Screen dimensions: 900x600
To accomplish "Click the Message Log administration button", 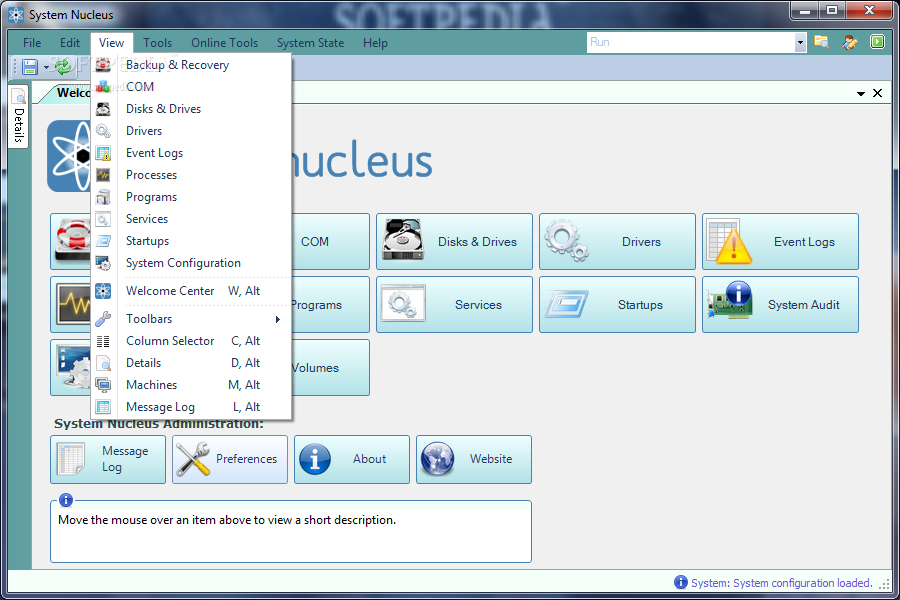I will [x=108, y=459].
